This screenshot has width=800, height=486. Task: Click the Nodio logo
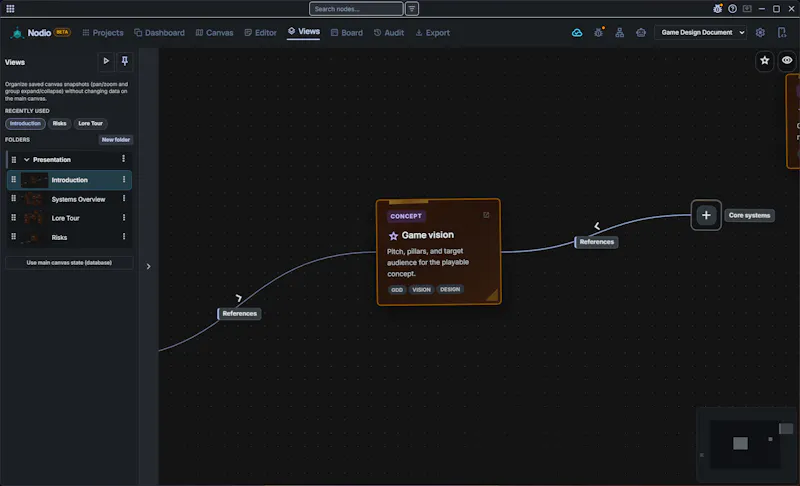pyautogui.click(x=17, y=33)
